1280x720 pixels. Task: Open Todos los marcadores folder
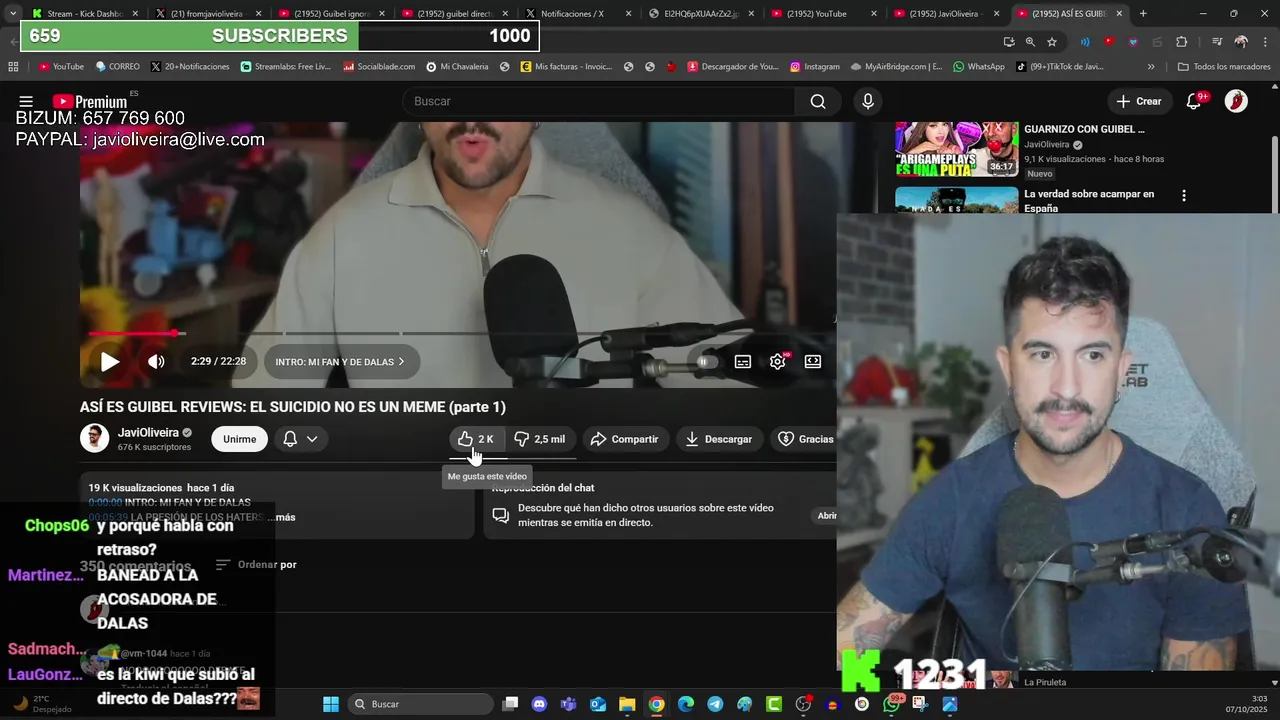1223,67
